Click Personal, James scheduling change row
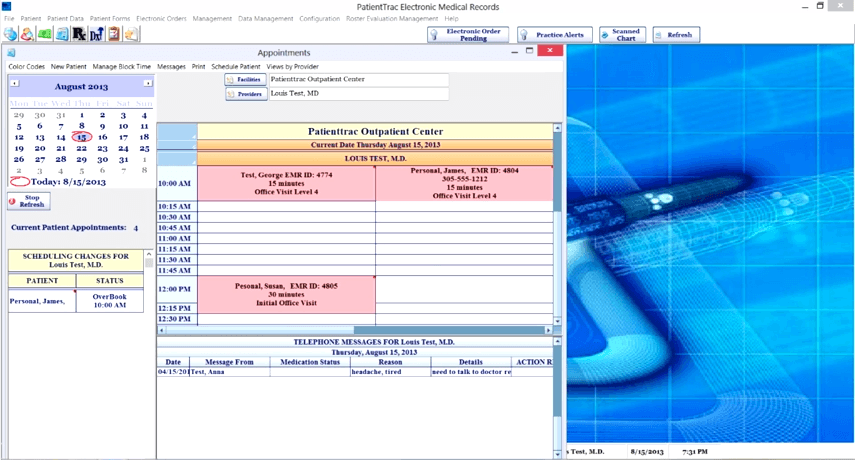 (41, 301)
